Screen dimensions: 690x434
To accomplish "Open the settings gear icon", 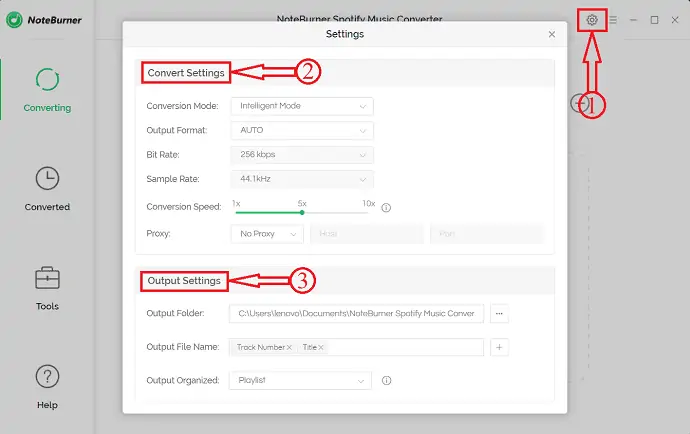I will 592,20.
